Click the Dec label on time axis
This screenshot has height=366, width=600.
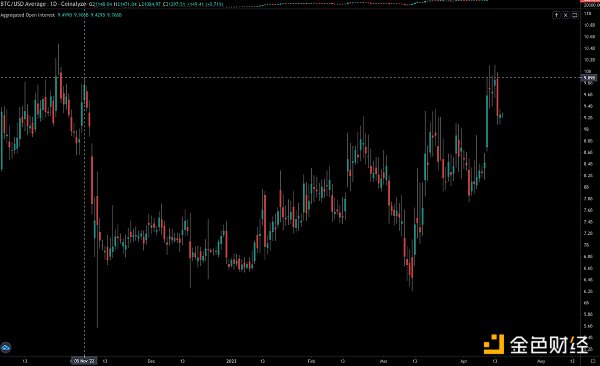[x=151, y=361]
